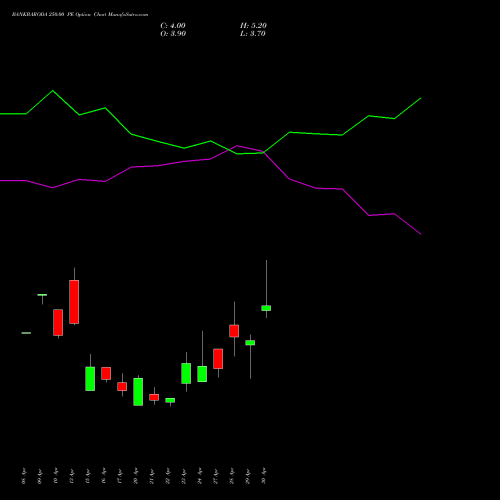Click the tall red candle above 12 Apr
The image size is (500, 500).
[x=74, y=302]
